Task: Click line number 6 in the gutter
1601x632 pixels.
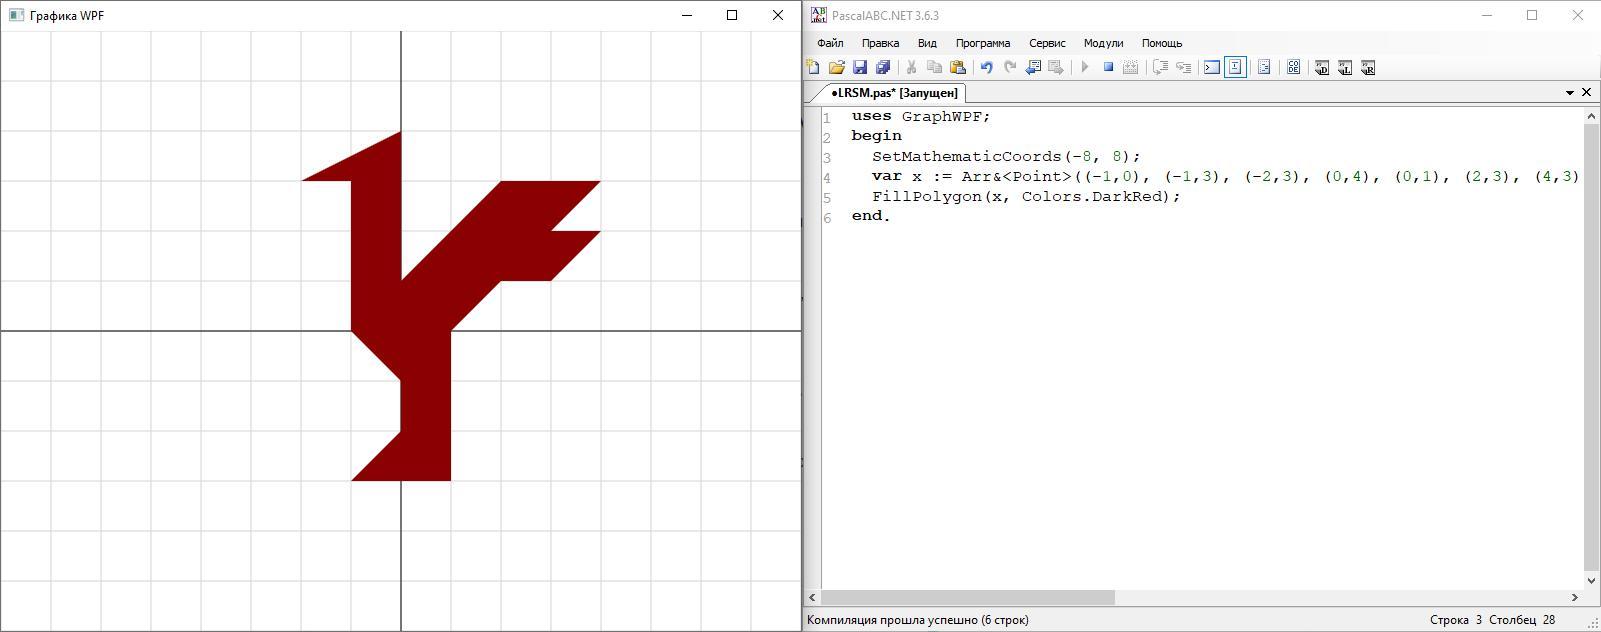Action: tap(827, 218)
